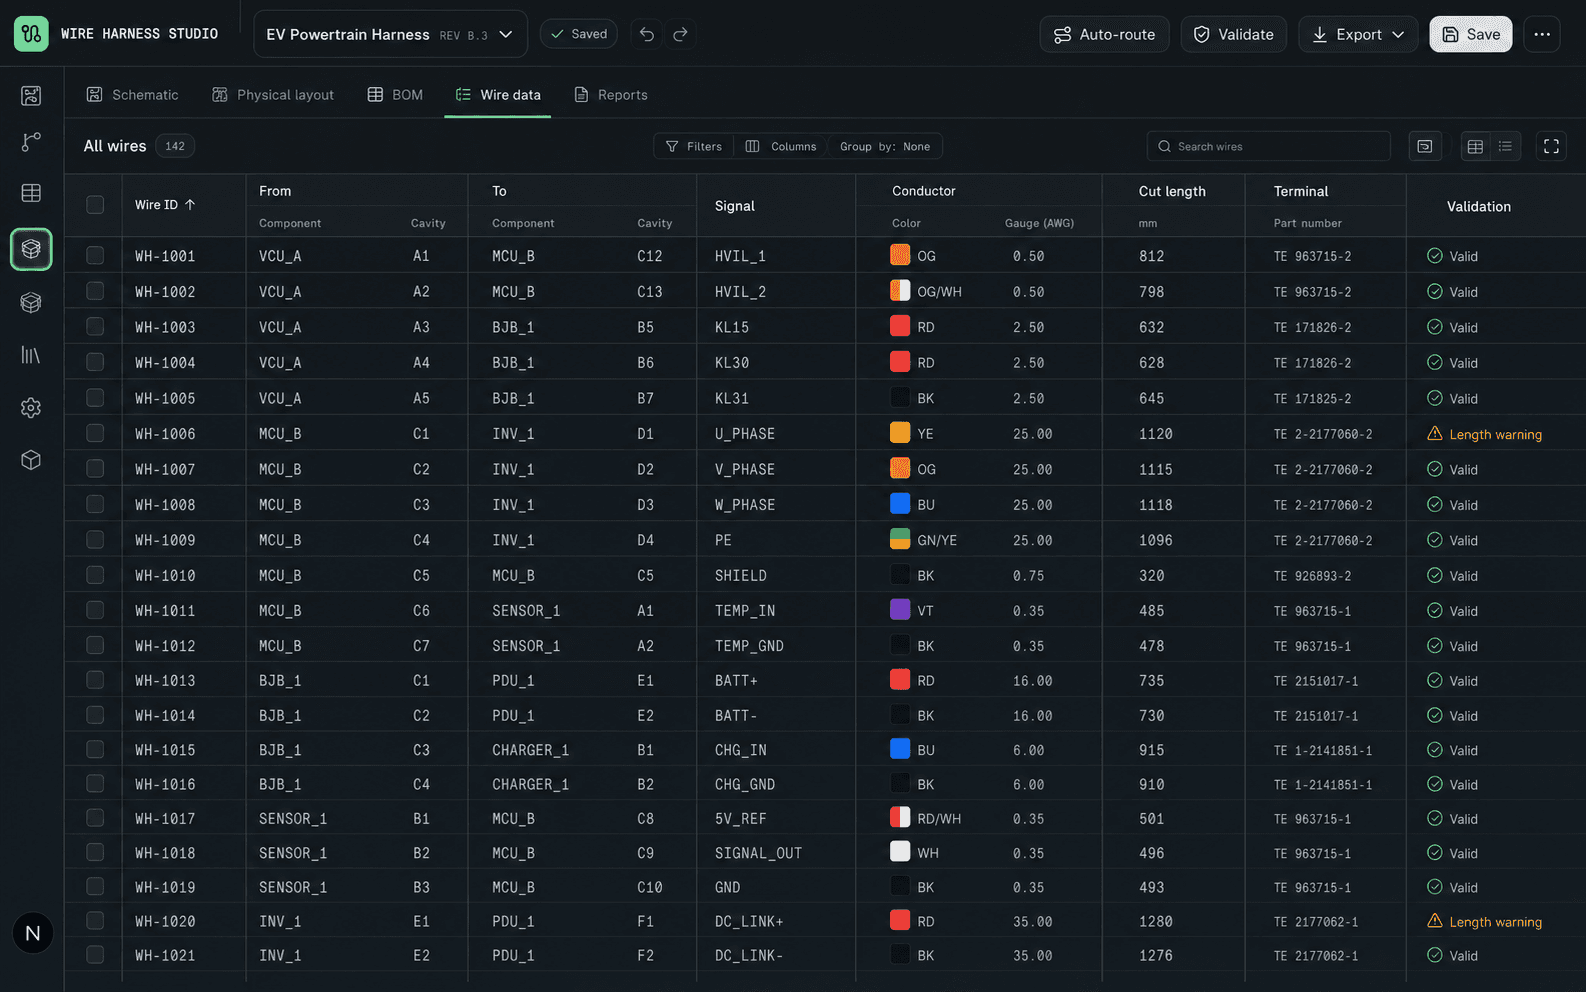Open the Filters menu
Viewport: 1586px width, 992px height.
(x=694, y=146)
